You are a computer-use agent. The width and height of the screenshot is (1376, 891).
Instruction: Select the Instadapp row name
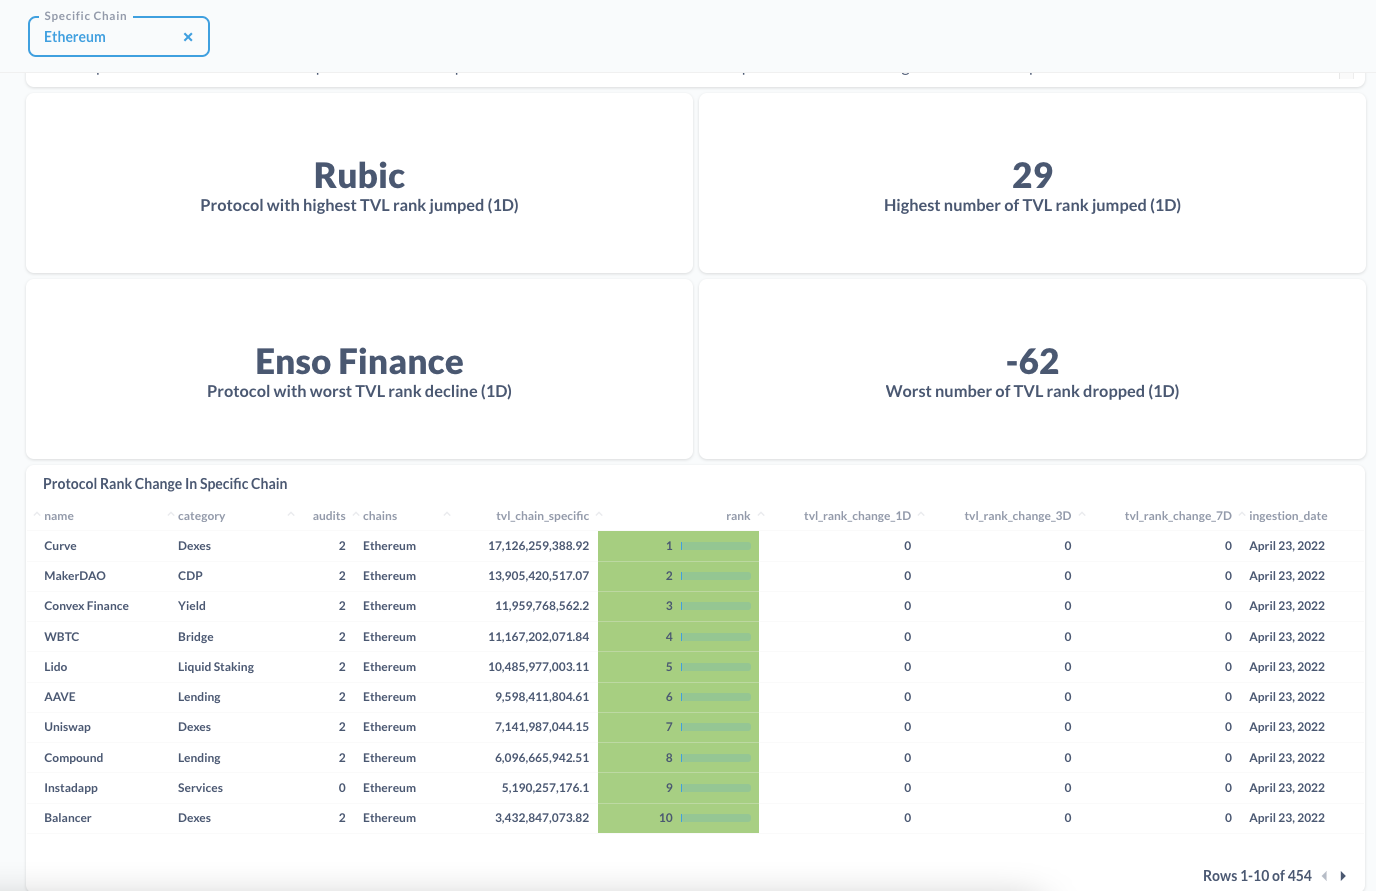tap(71, 788)
